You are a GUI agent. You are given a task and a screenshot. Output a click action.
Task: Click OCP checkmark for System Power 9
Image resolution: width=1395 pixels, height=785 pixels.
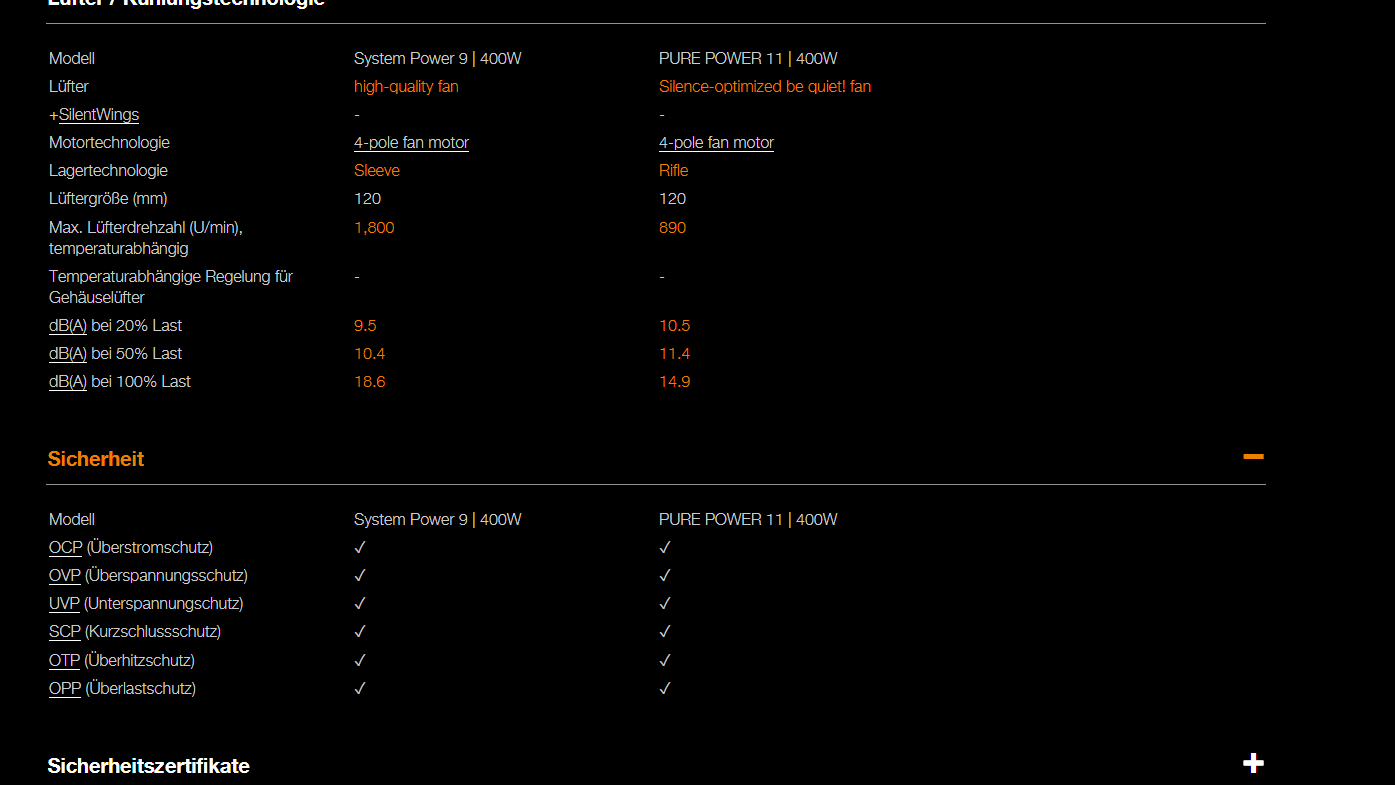point(360,548)
